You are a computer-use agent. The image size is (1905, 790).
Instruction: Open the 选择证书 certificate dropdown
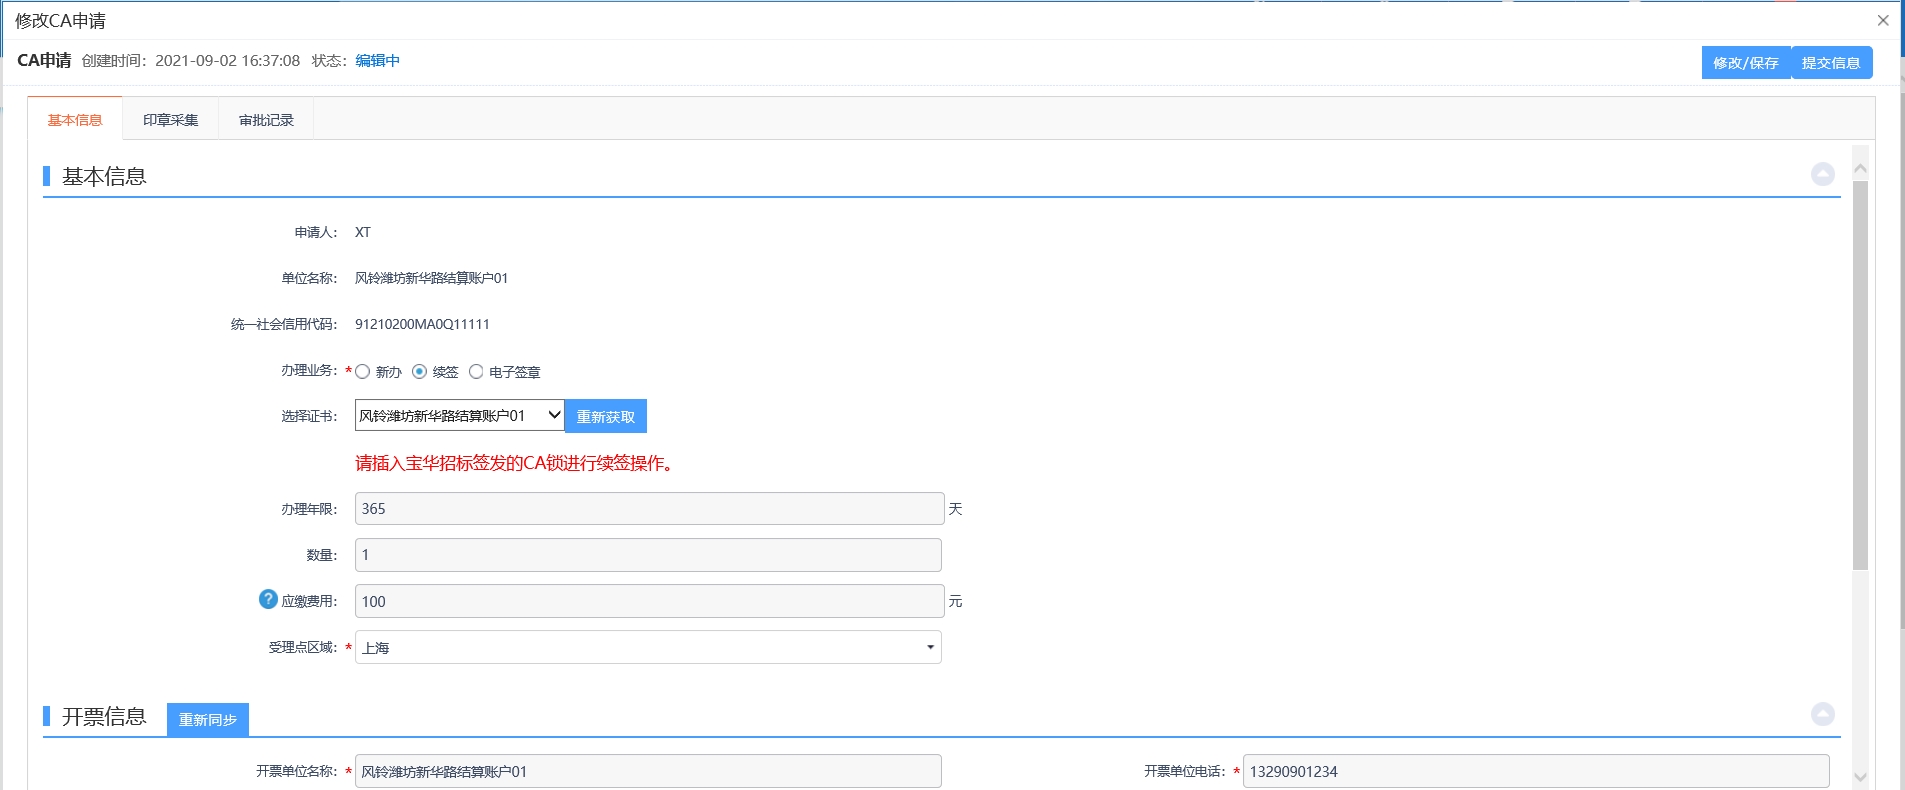pos(459,416)
